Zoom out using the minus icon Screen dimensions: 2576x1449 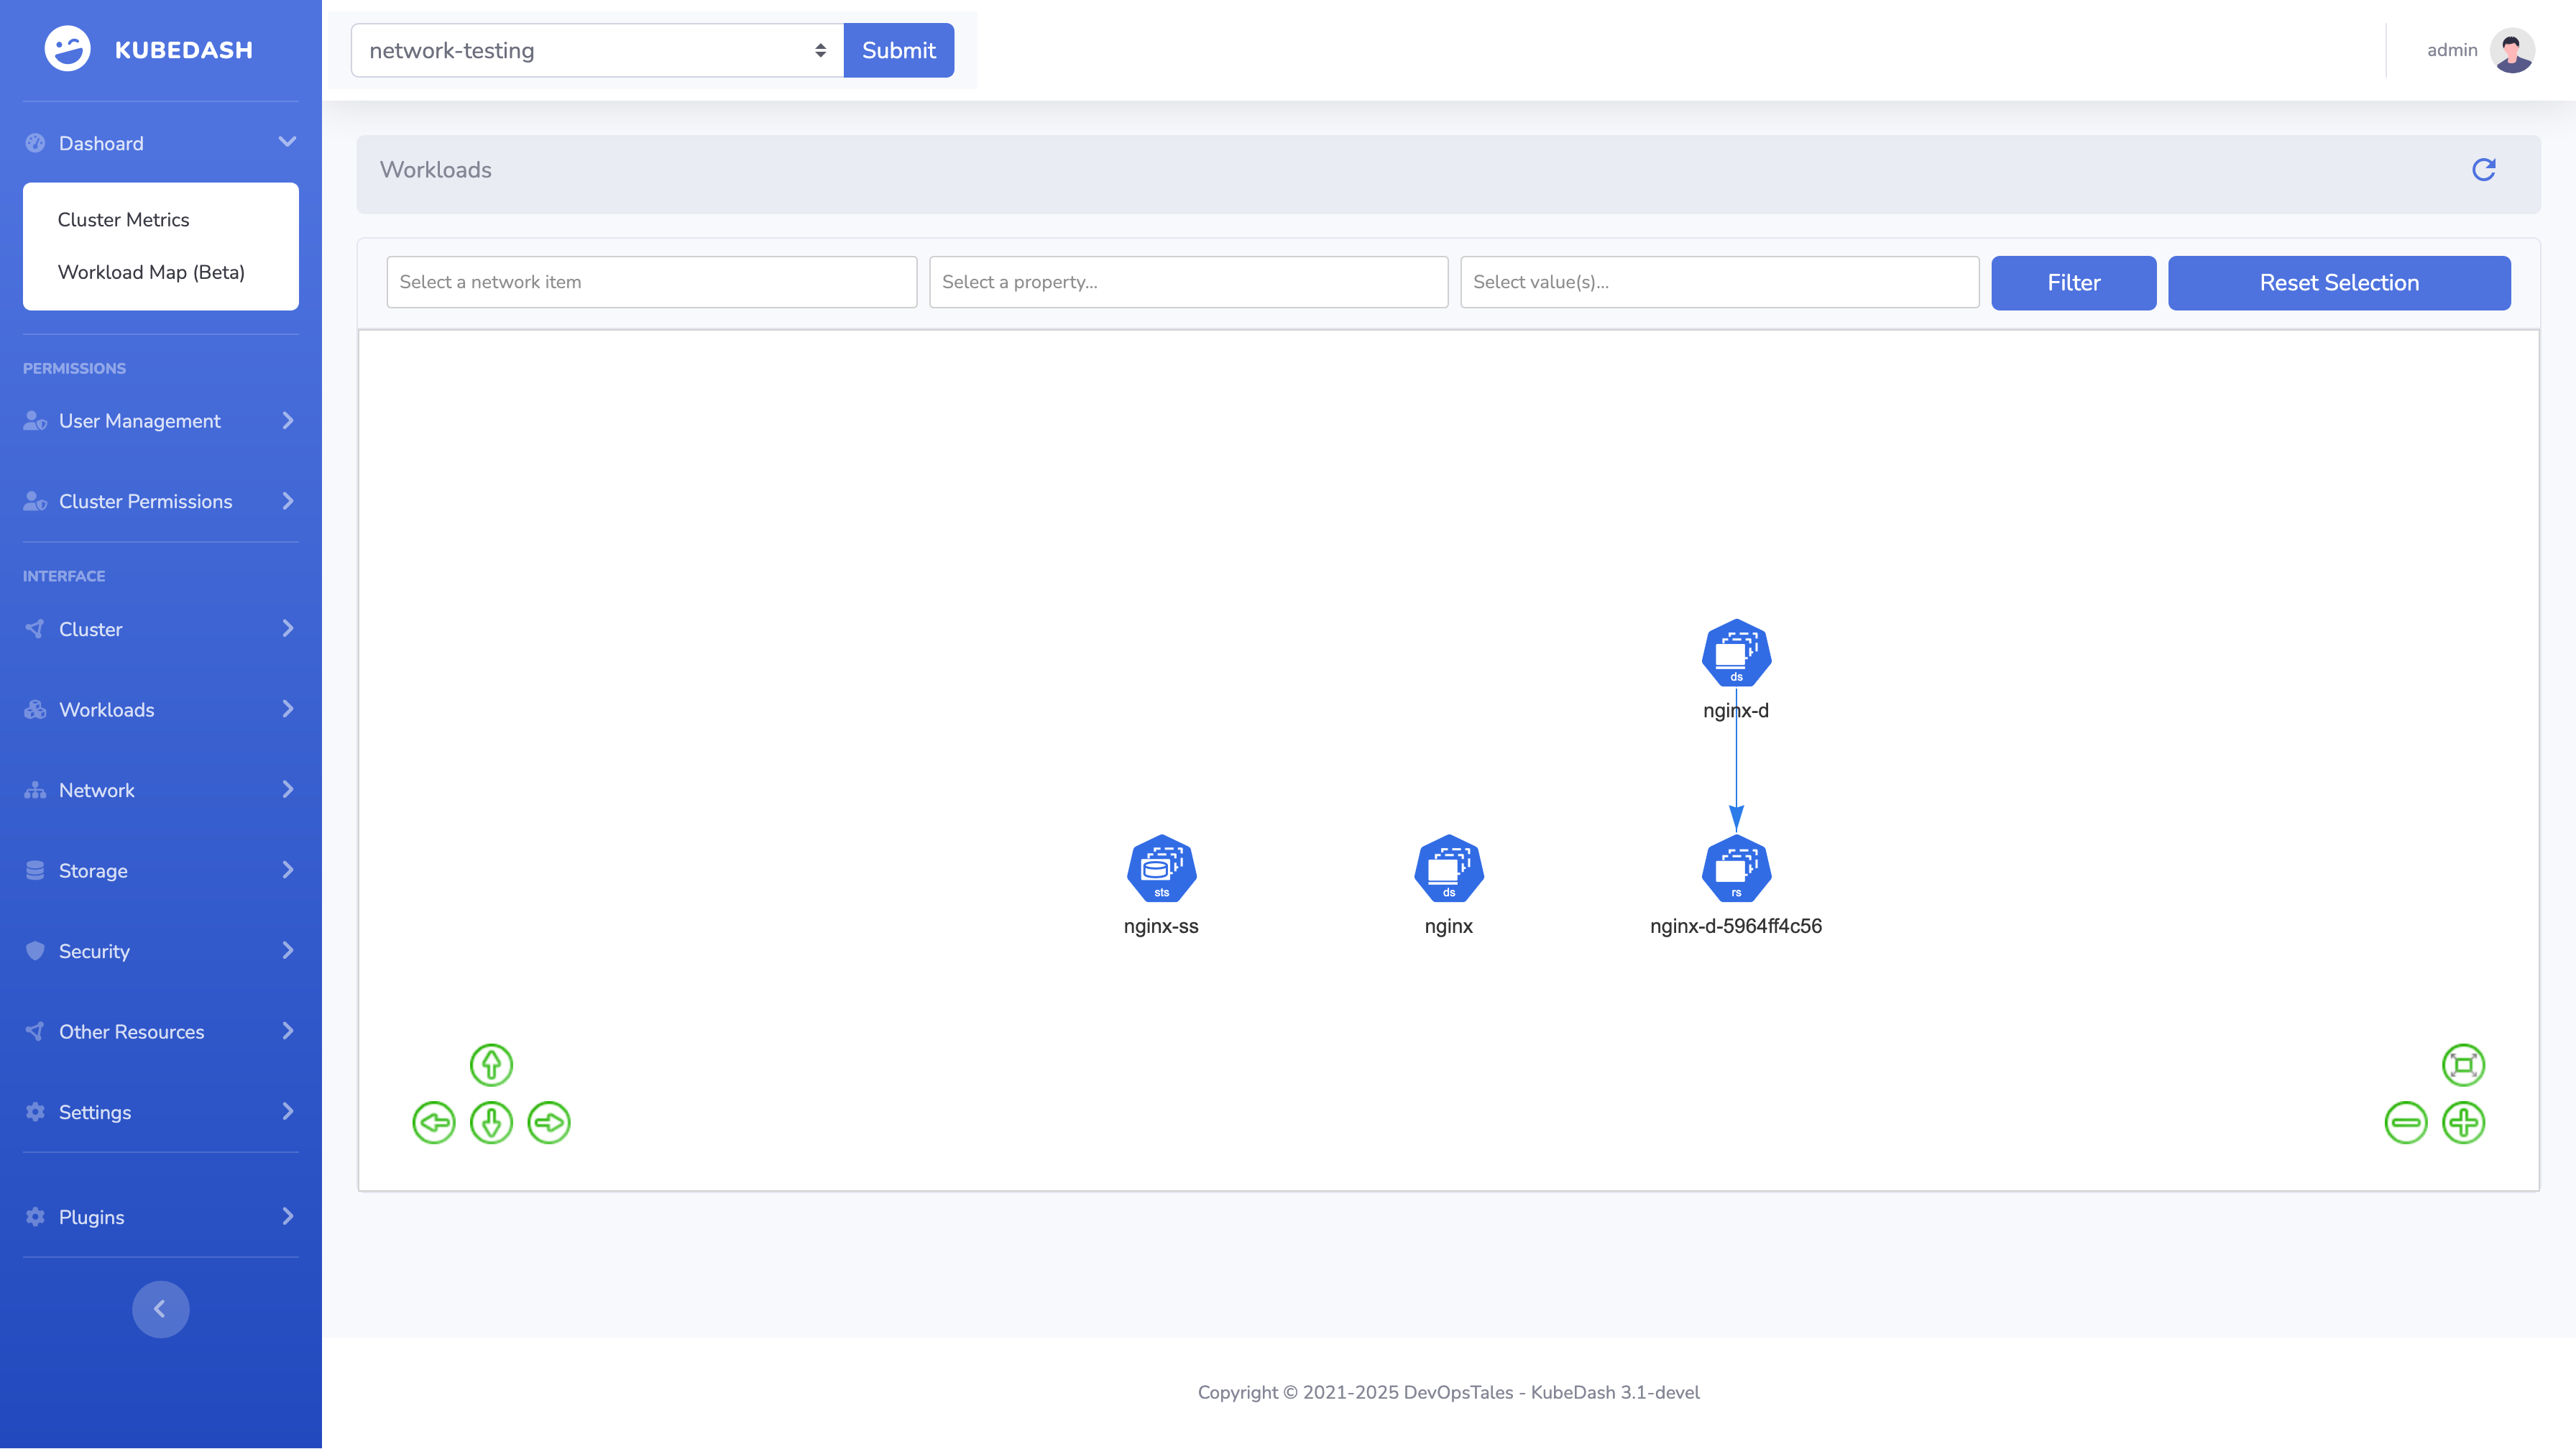point(2405,1122)
